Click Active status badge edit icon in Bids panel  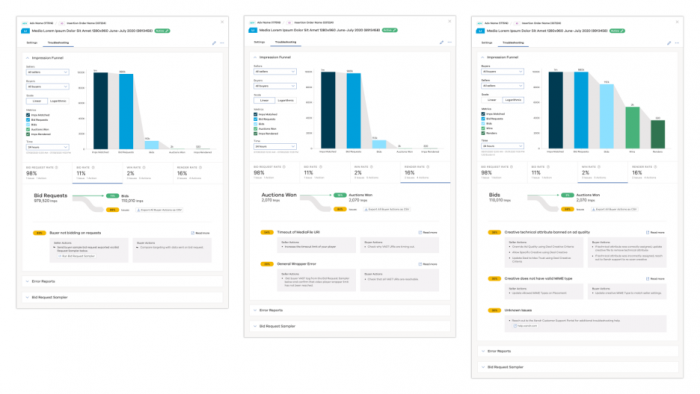tap(622, 31)
